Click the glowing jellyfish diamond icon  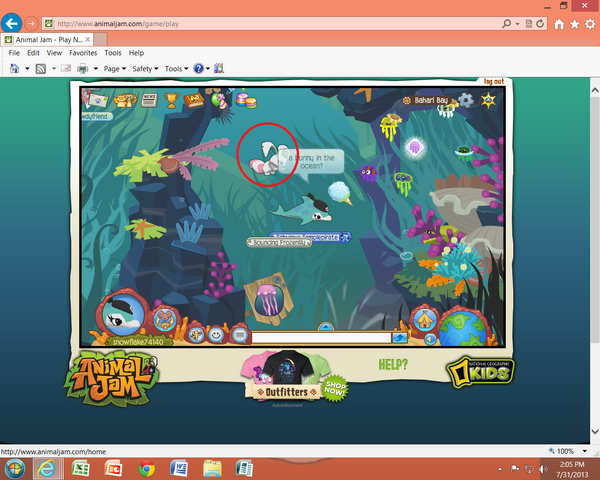[415, 147]
